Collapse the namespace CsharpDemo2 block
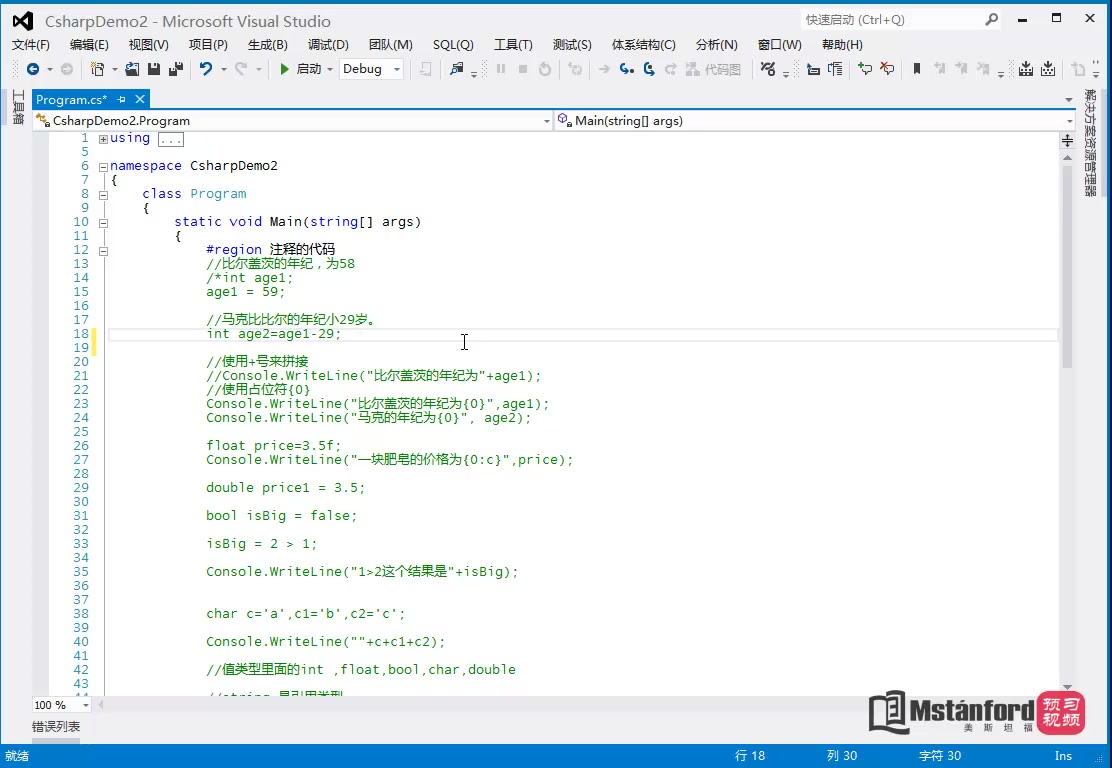The image size is (1112, 768). coord(104,167)
